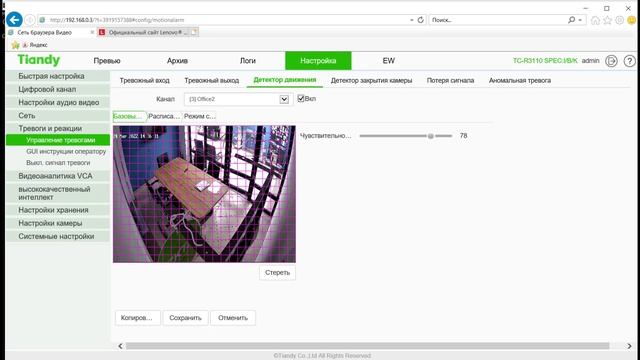The image size is (640, 360).
Task: Switch to Тревожный вход tab
Action: click(144, 80)
